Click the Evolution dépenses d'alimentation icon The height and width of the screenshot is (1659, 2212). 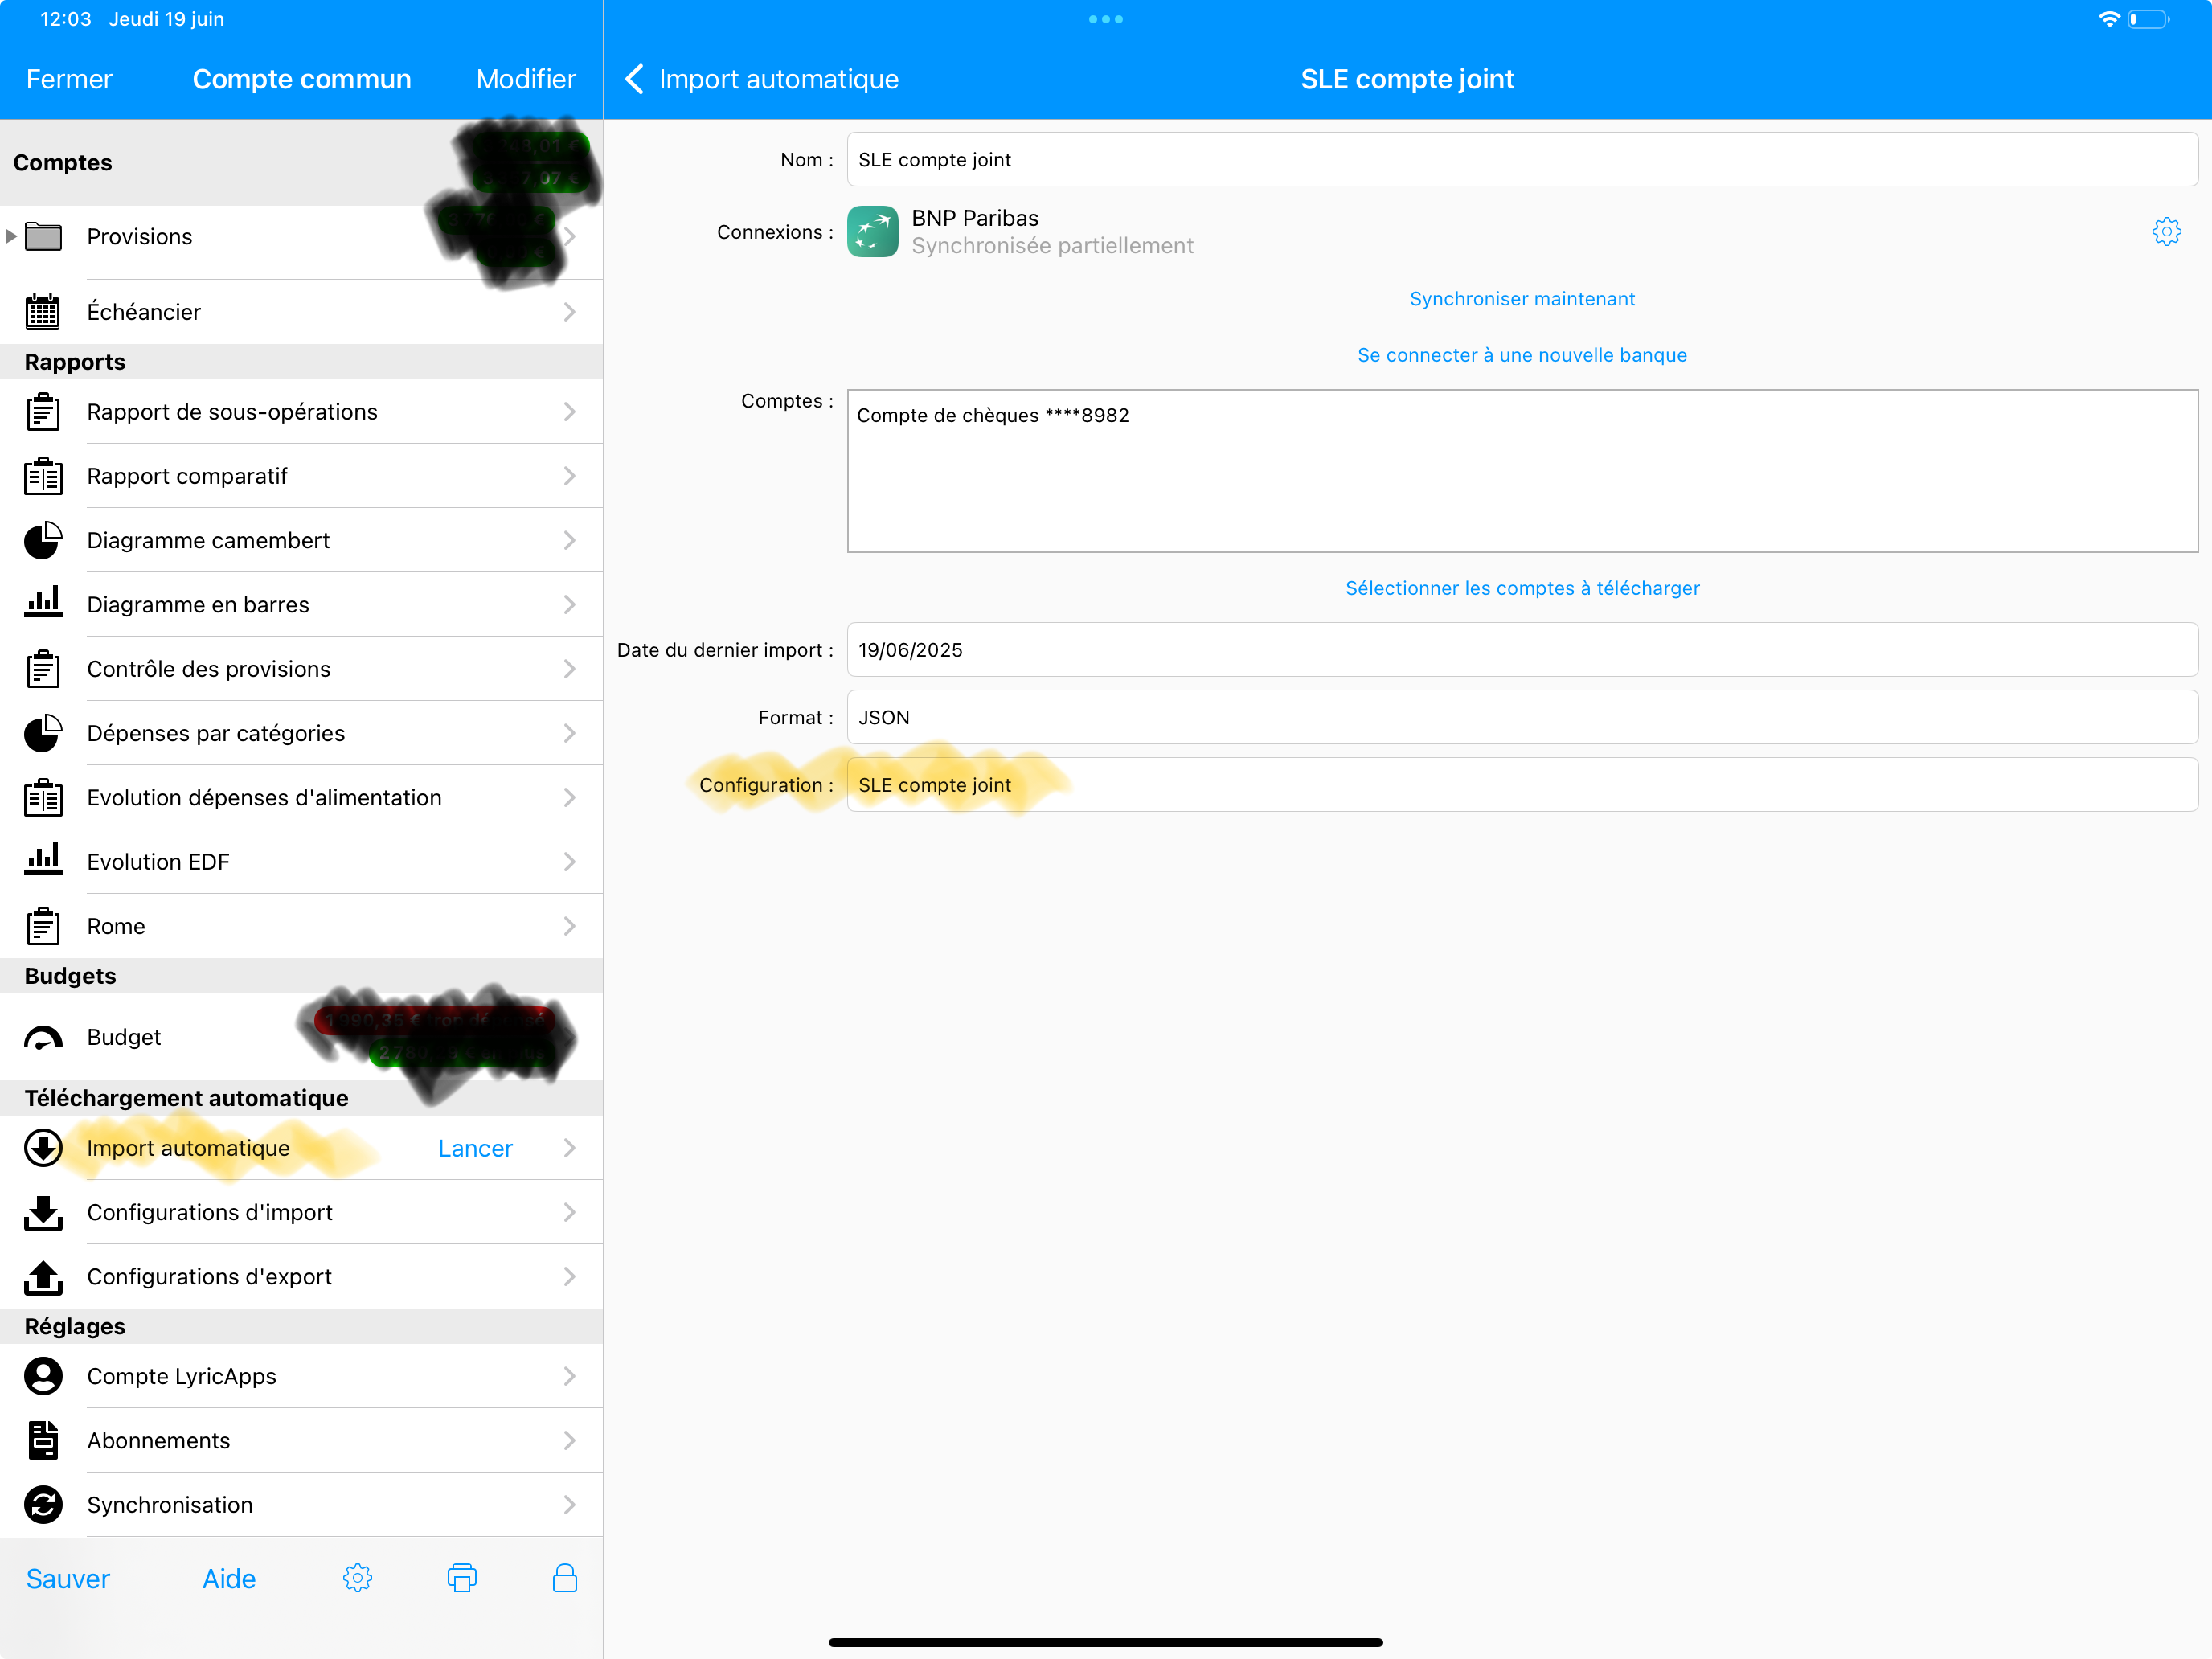coord(43,797)
